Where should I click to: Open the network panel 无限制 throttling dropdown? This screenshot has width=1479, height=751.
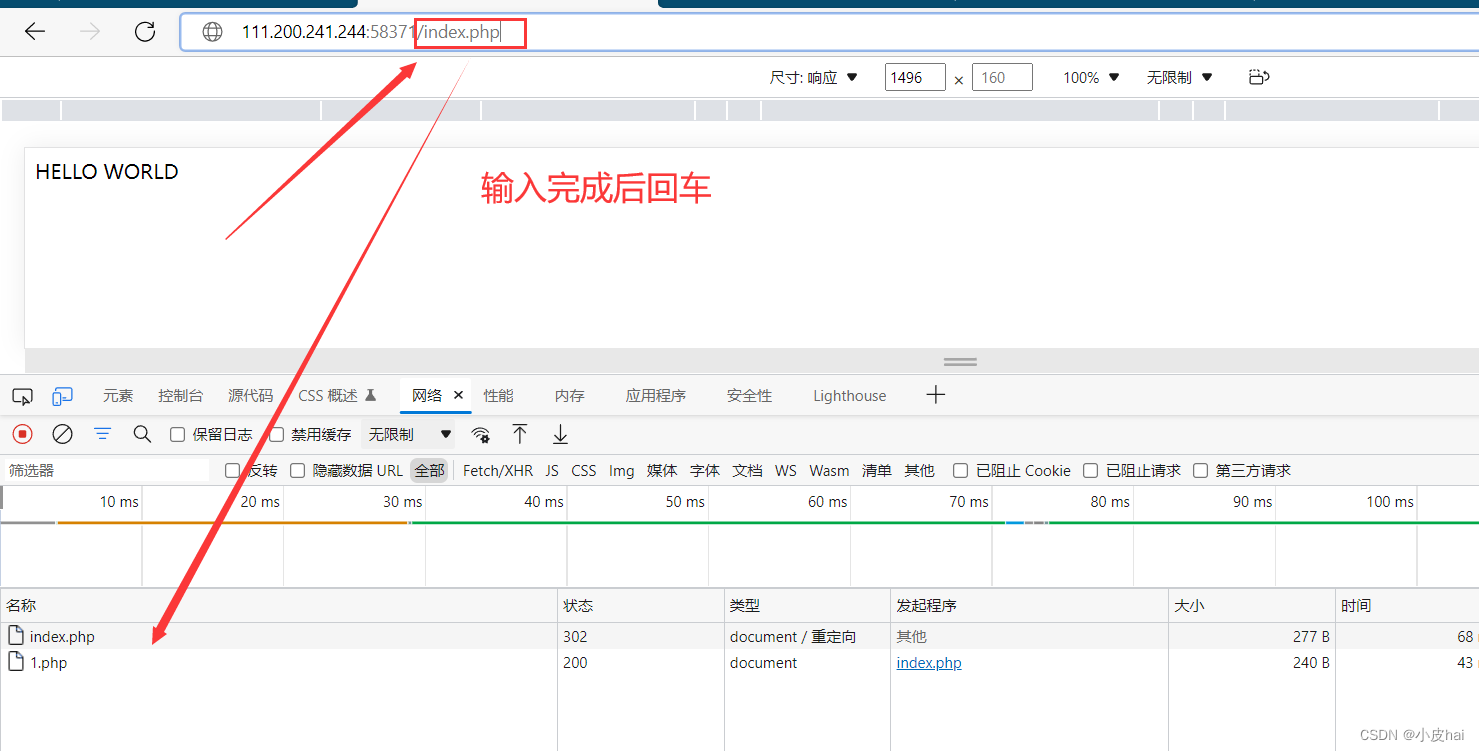[x=411, y=435]
